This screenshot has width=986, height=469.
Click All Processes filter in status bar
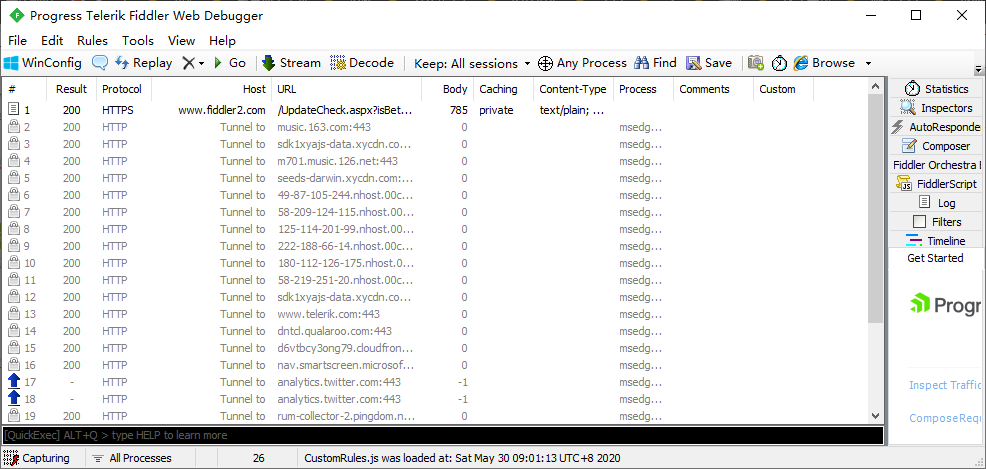[132, 458]
